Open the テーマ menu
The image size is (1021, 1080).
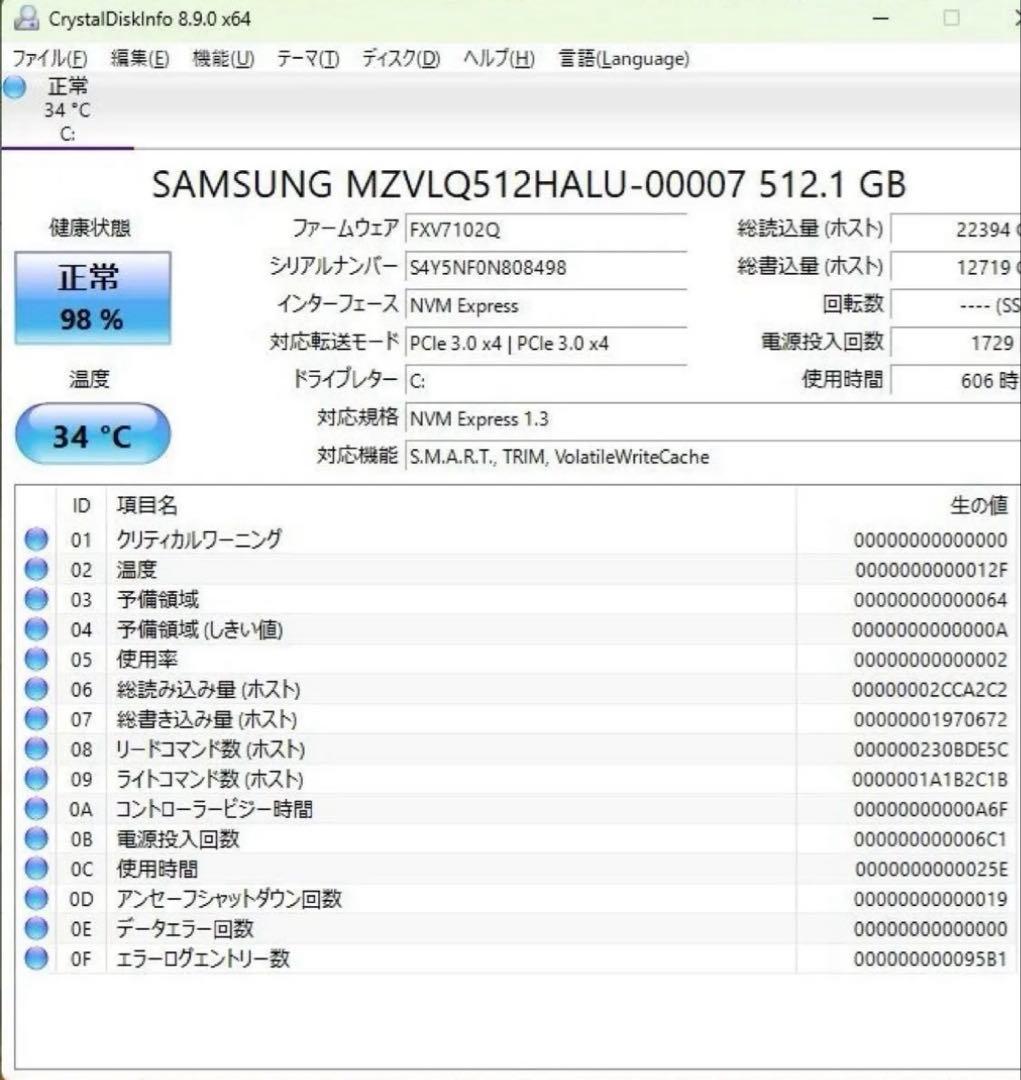click(x=306, y=59)
